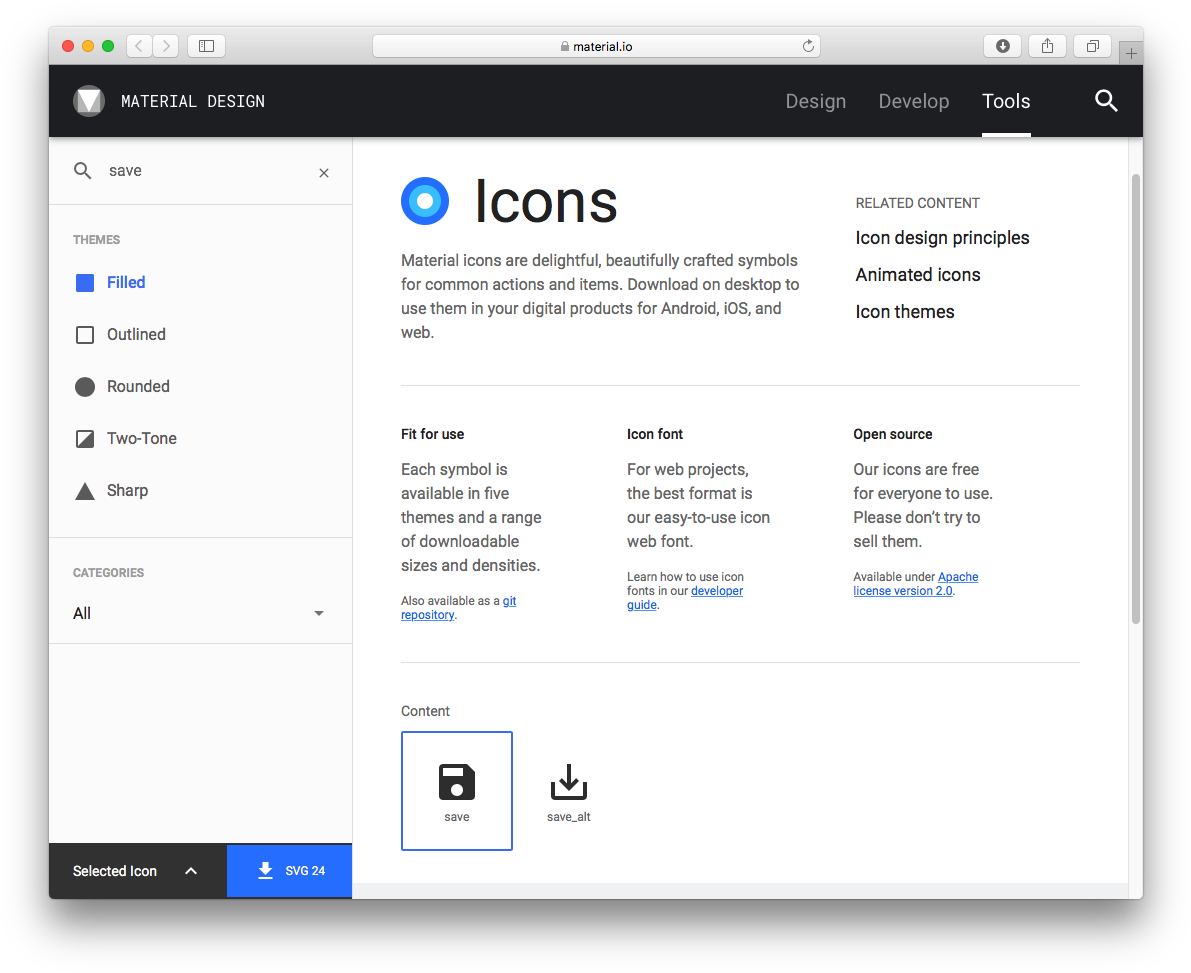Follow the developer guide link
This screenshot has width=1191, height=973.
[x=684, y=598]
